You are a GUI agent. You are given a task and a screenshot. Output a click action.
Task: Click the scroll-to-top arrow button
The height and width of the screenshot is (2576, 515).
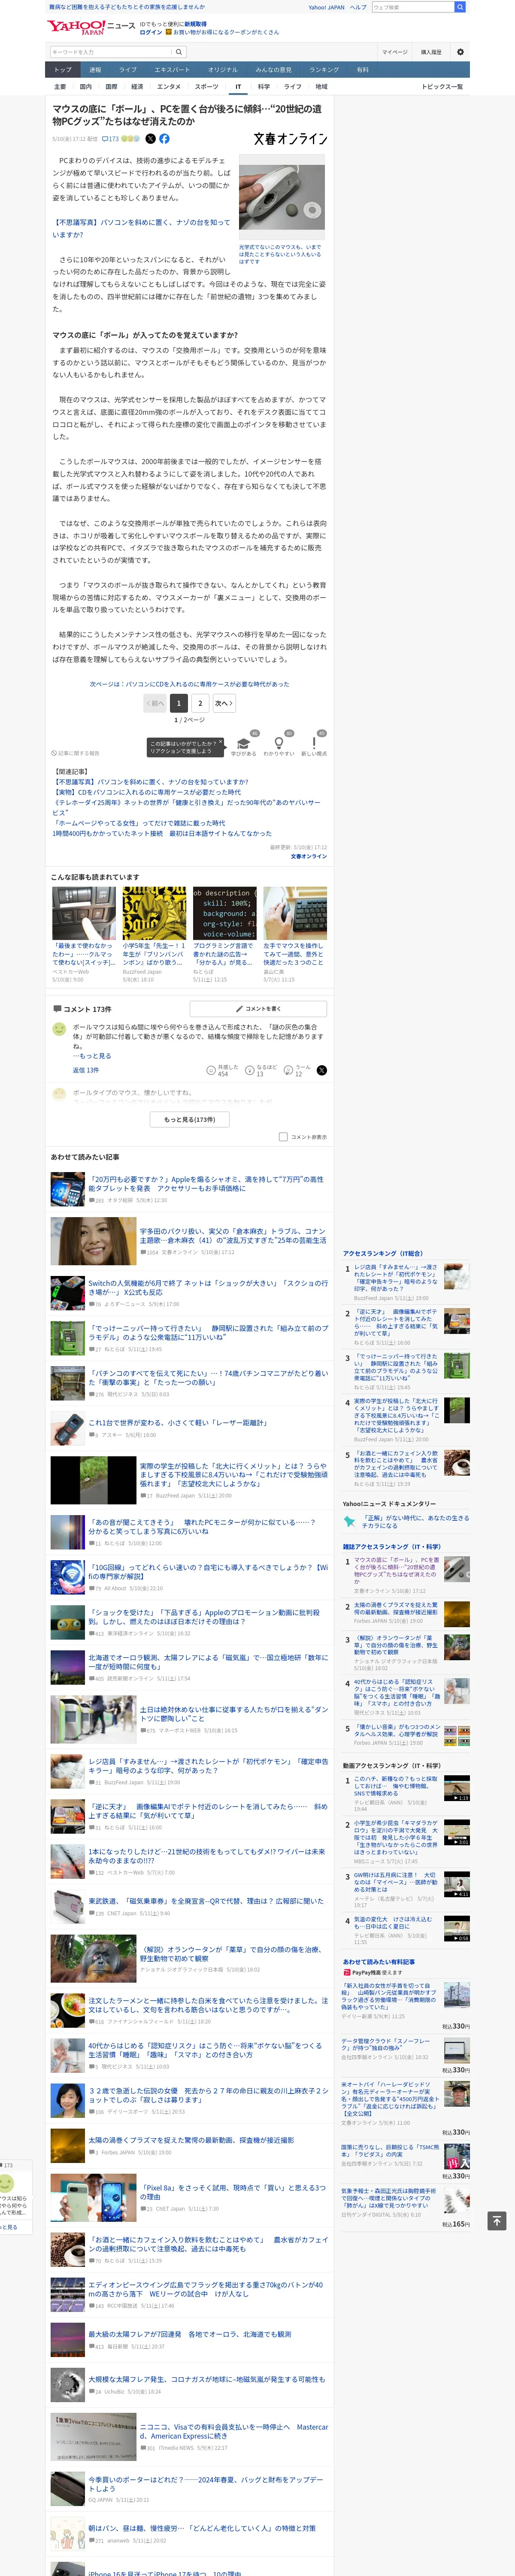click(497, 2220)
